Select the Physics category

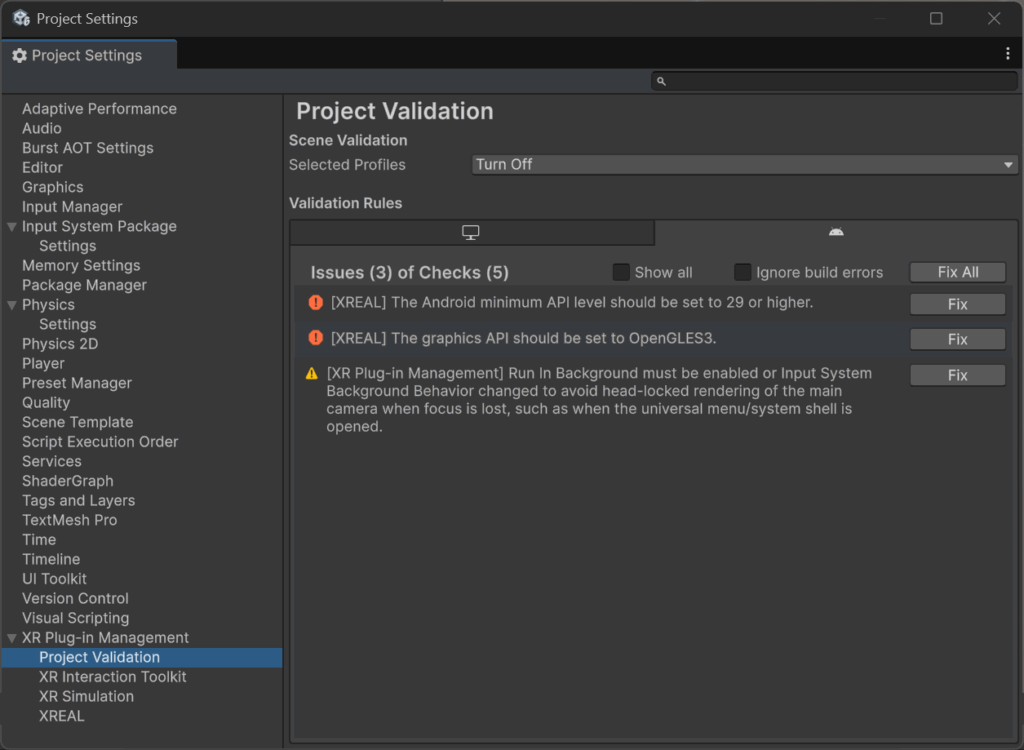point(48,305)
